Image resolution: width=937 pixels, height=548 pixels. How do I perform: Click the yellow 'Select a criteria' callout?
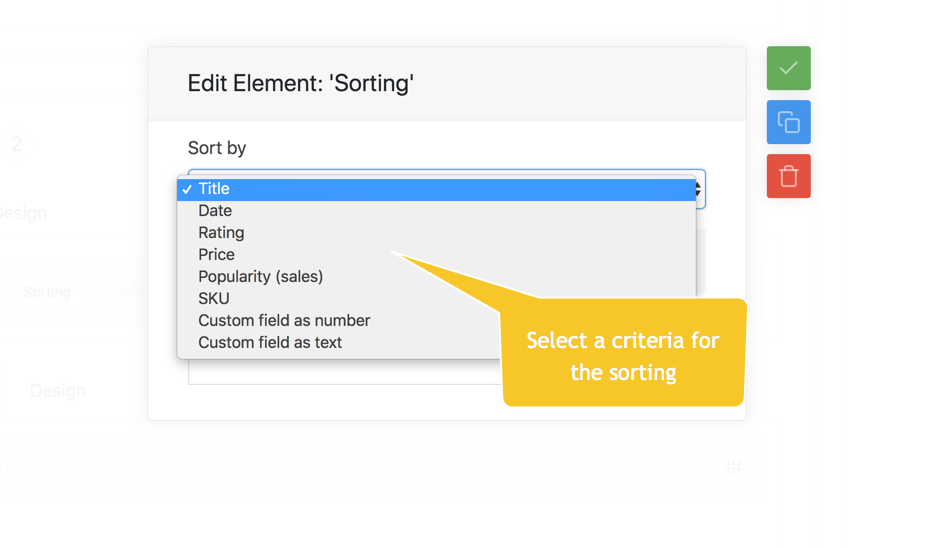(623, 355)
